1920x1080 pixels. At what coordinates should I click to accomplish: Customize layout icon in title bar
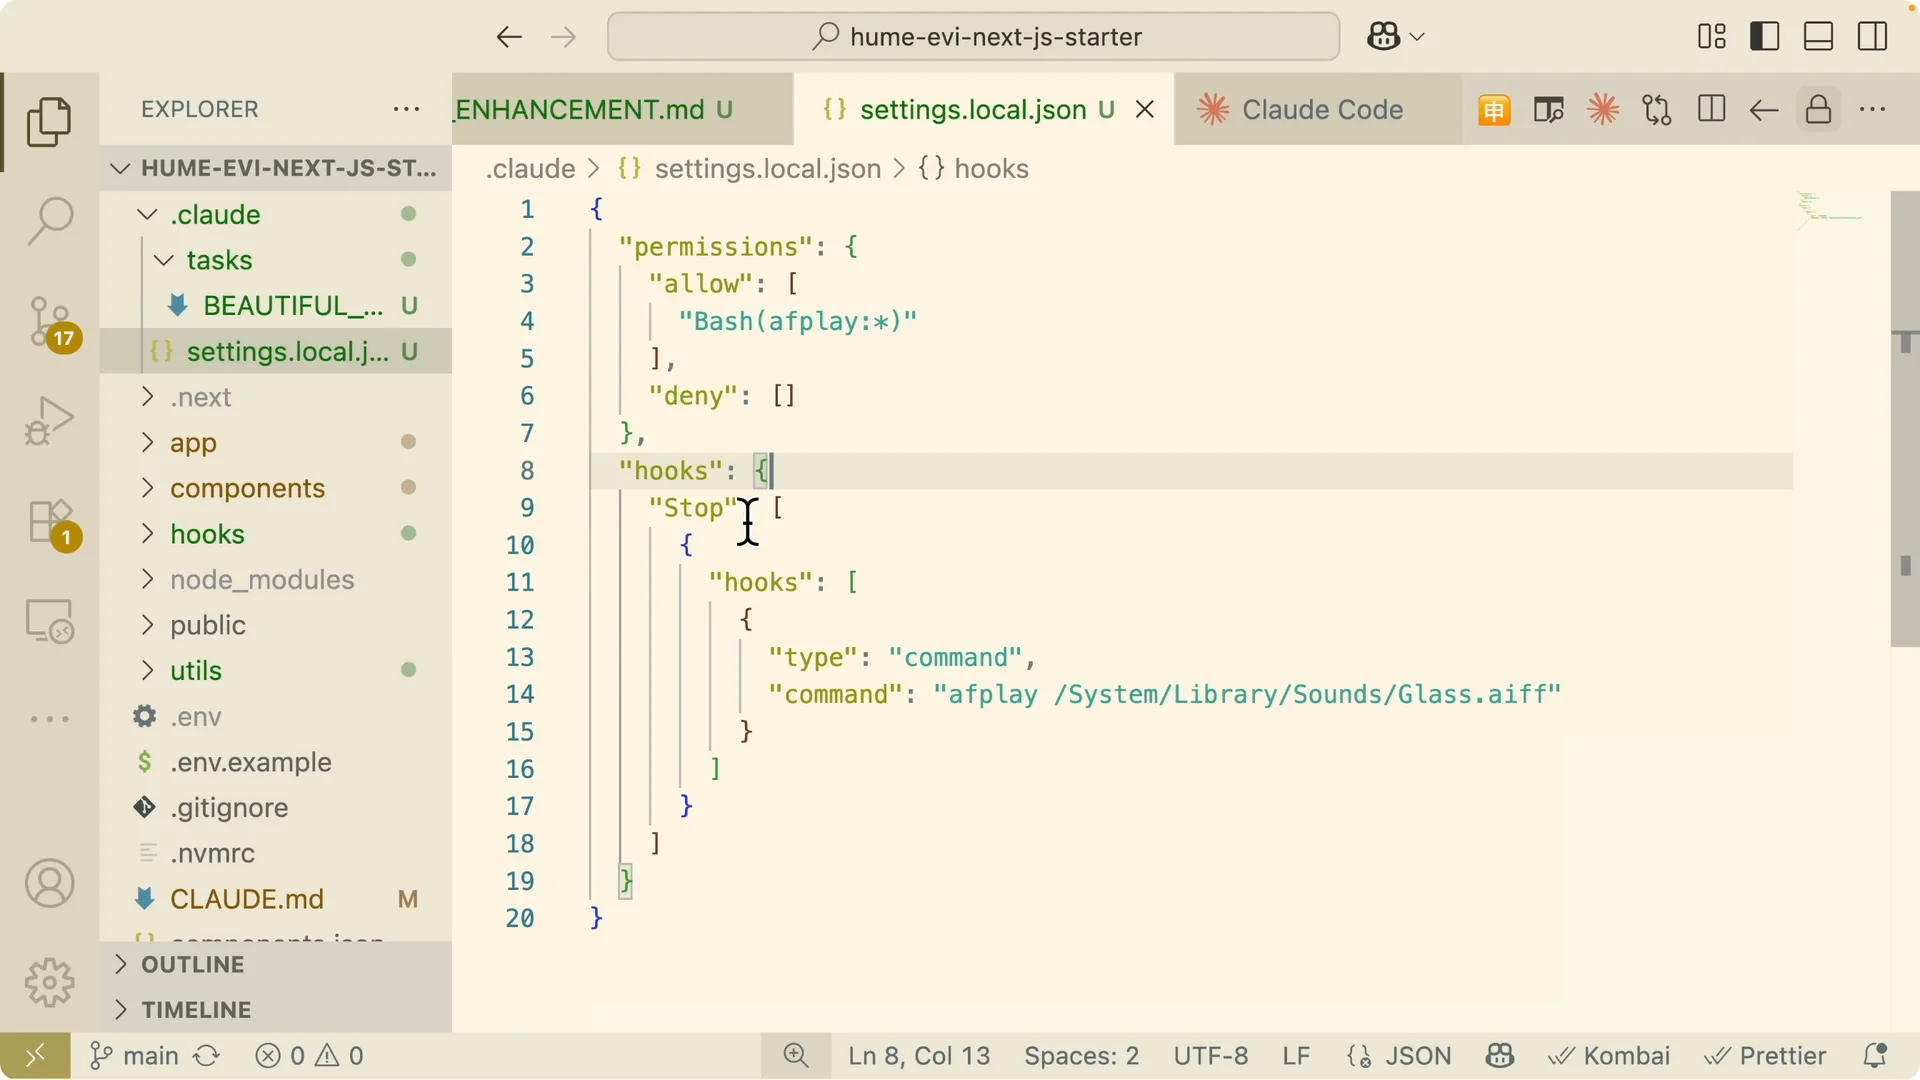click(x=1711, y=37)
